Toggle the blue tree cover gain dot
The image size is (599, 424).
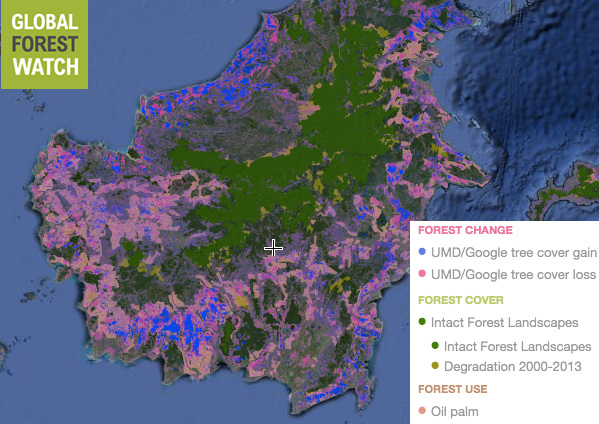[422, 252]
